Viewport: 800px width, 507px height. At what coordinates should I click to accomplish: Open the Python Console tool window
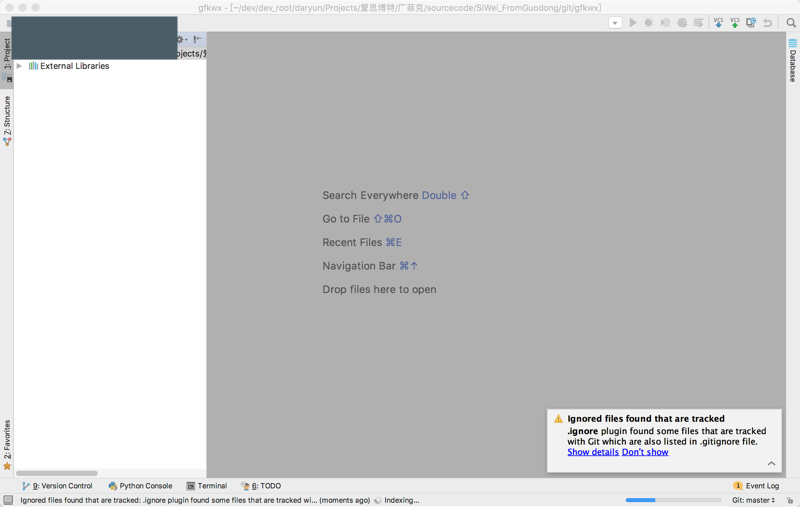point(140,486)
